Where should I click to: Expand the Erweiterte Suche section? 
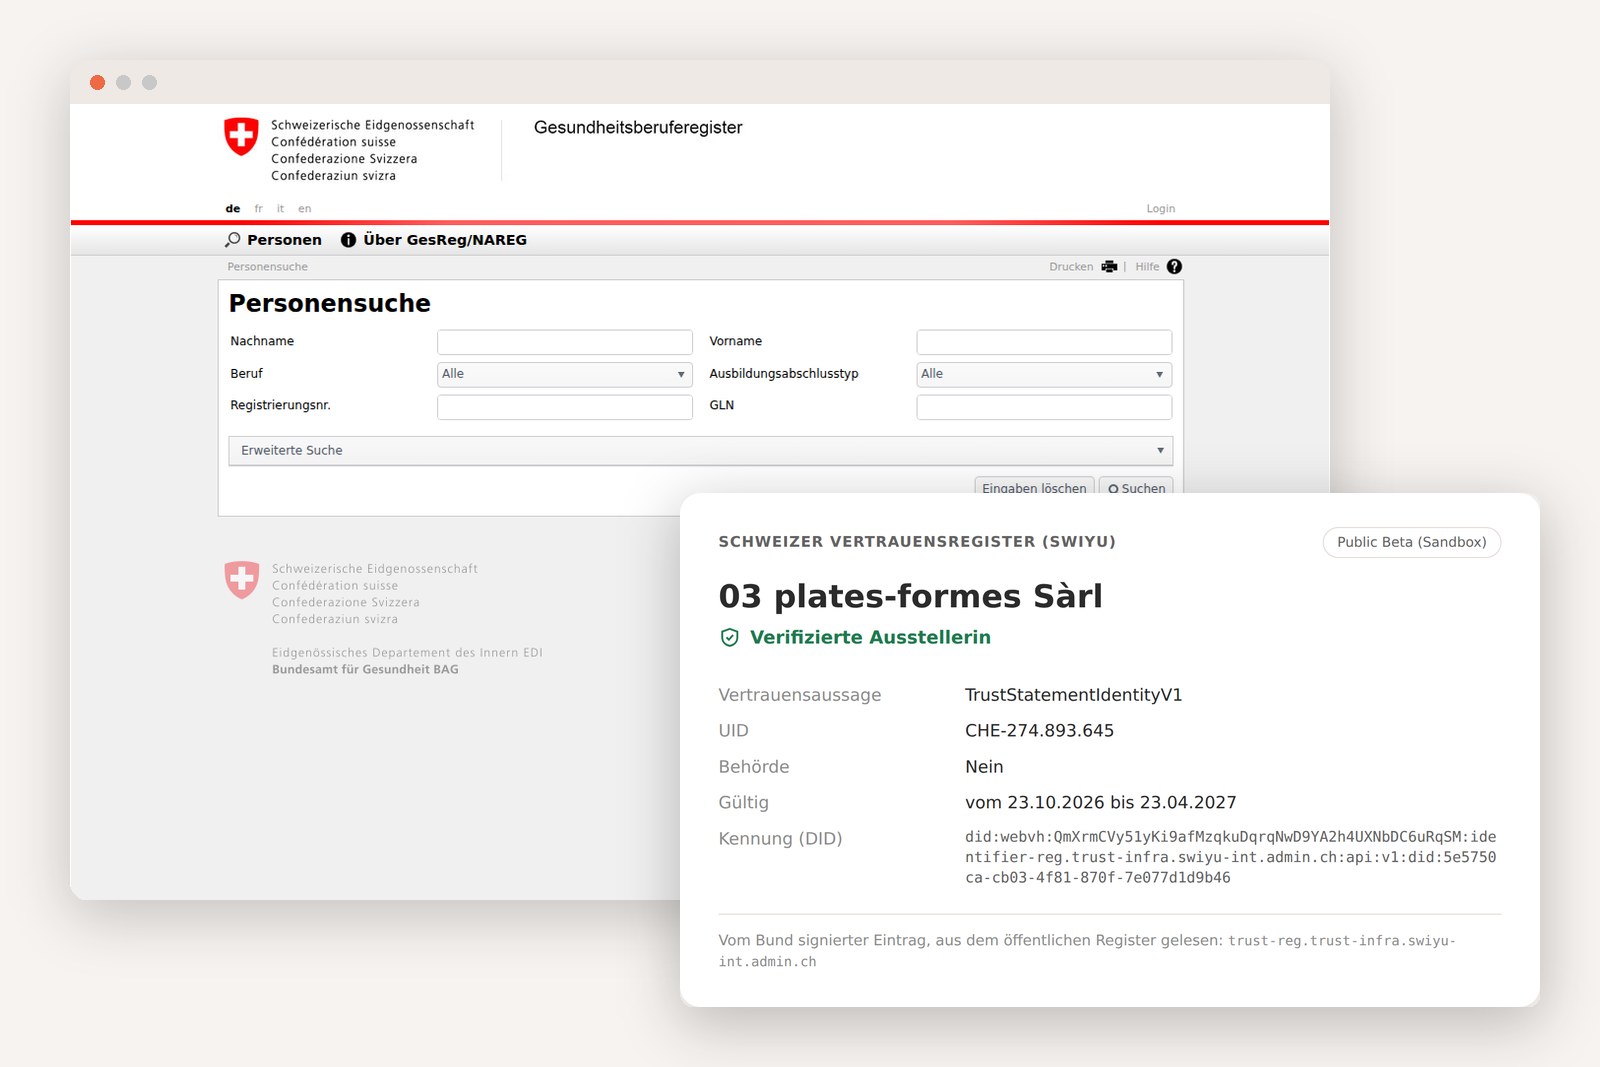(700, 451)
